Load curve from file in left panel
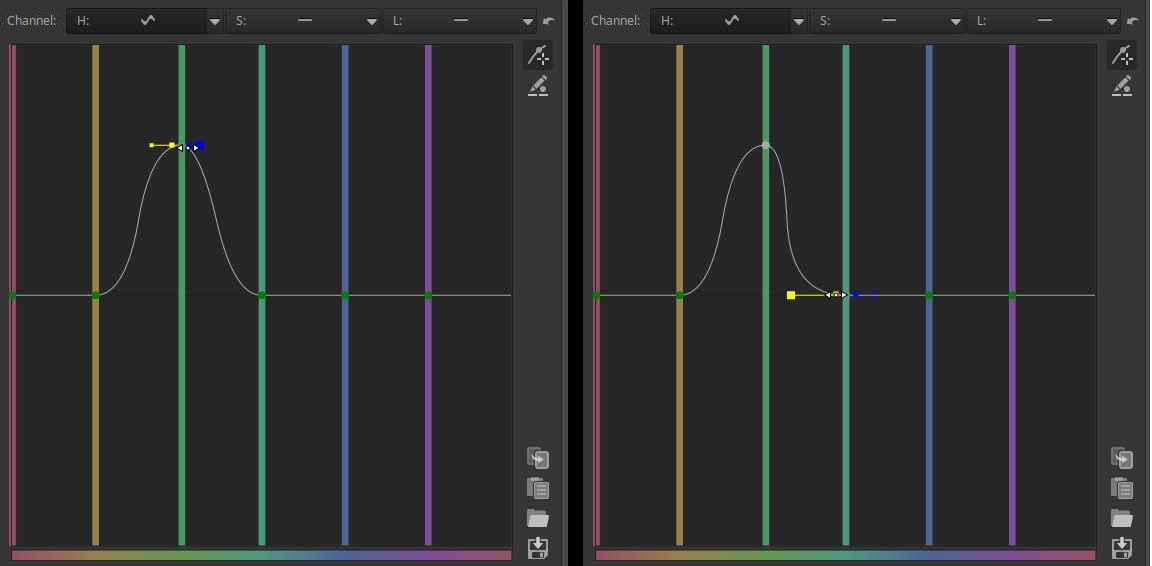The width and height of the screenshot is (1152, 566). (538, 518)
